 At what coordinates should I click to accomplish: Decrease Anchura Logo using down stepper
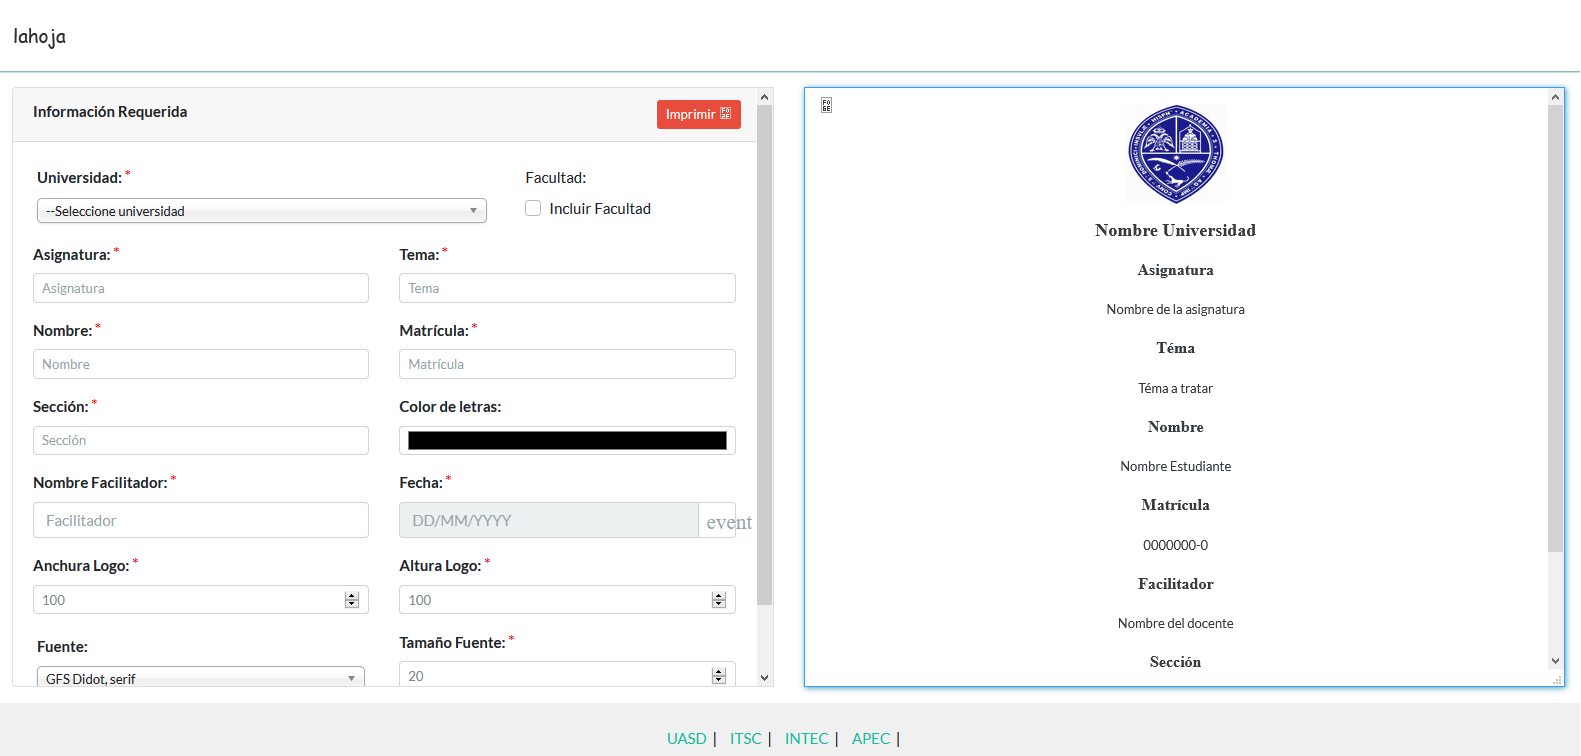(x=351, y=604)
